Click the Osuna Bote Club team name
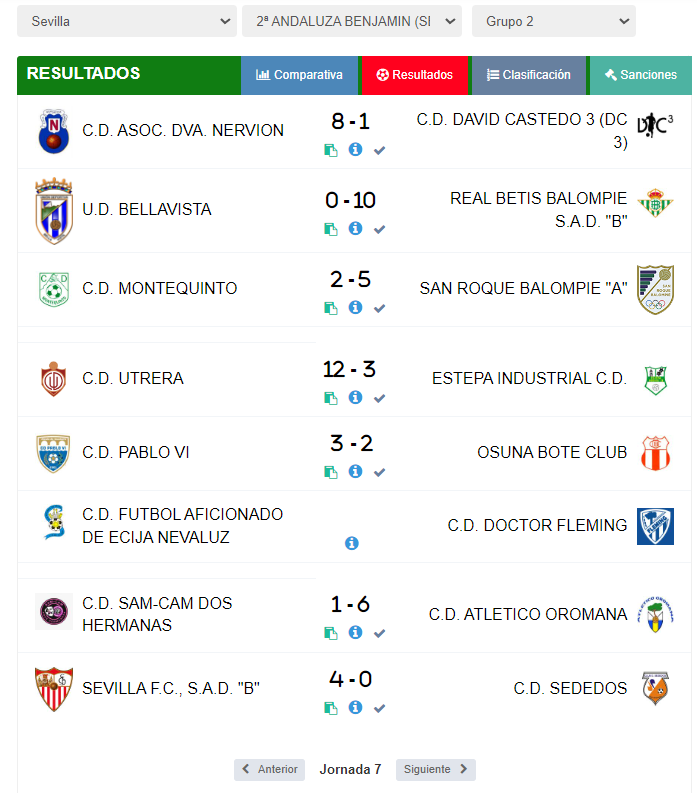 [552, 453]
